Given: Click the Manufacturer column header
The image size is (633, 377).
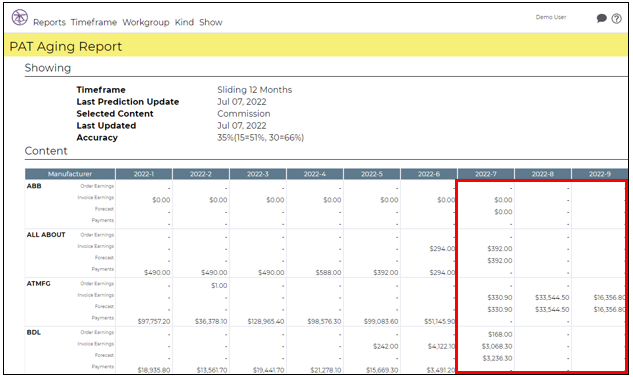Looking at the screenshot, I should click(x=70, y=174).
